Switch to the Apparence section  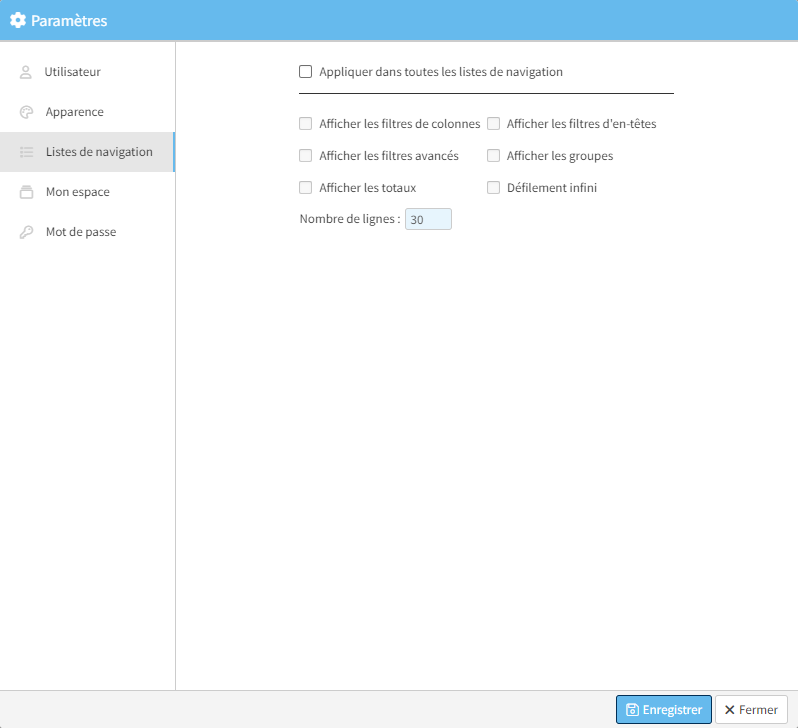point(74,112)
